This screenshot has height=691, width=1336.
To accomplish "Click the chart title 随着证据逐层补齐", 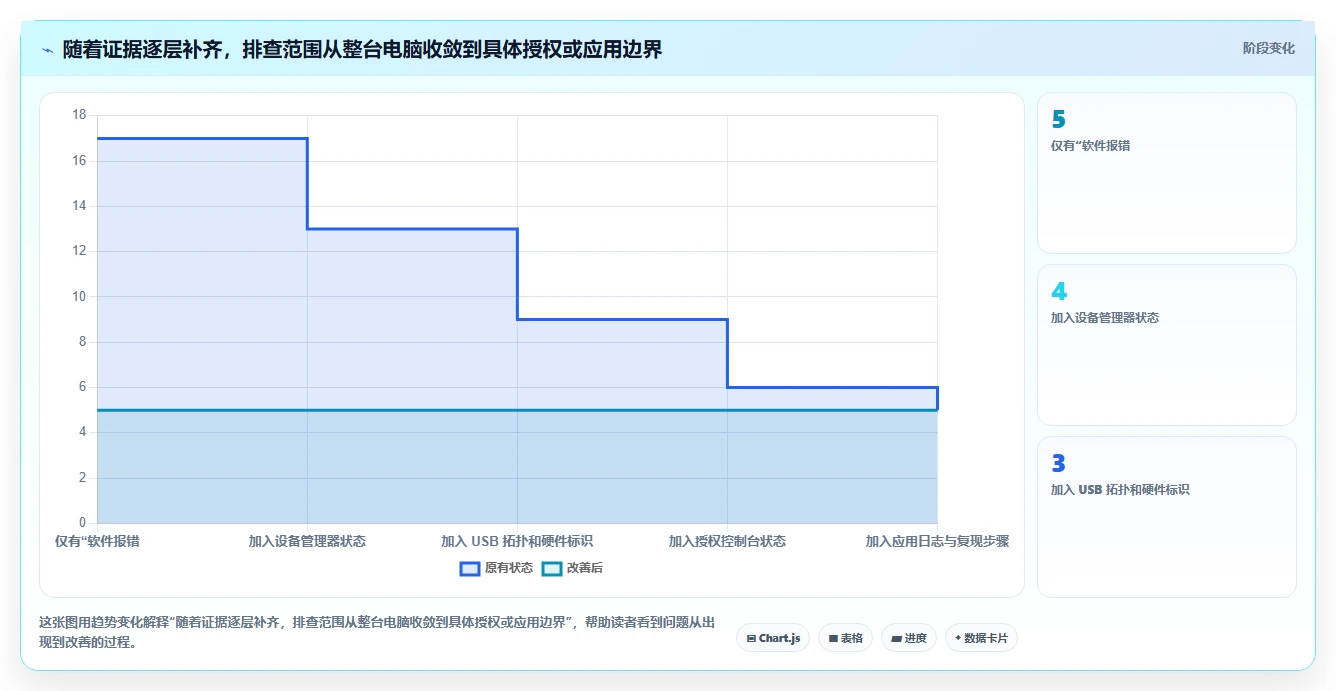I will [x=362, y=49].
